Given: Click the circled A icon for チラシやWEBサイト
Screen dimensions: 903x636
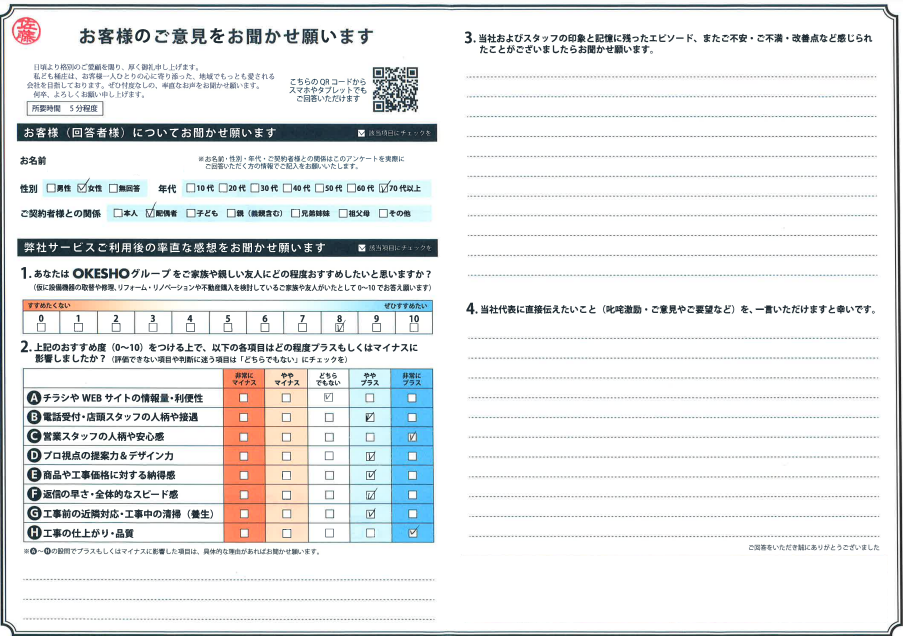Looking at the screenshot, I should (x=33, y=397).
